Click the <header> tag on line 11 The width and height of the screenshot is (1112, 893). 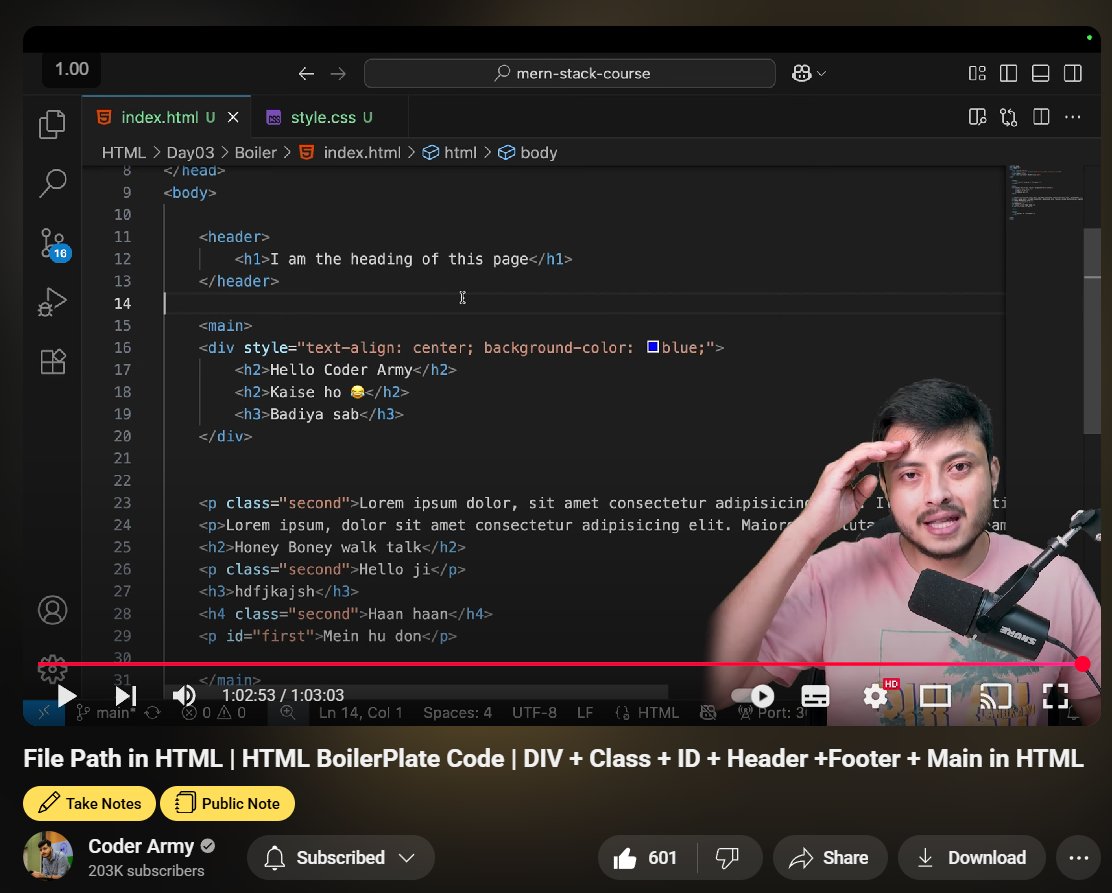point(234,237)
